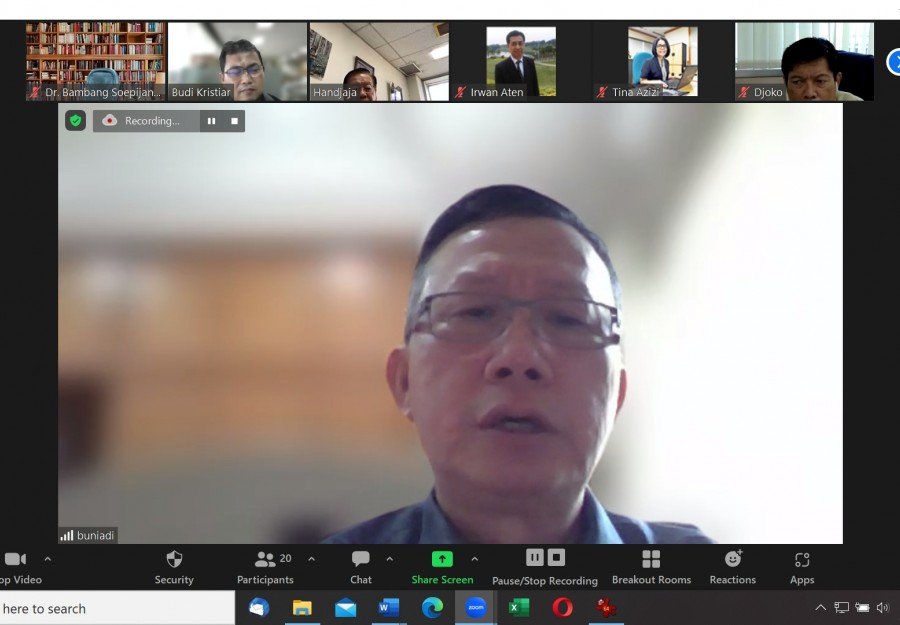
Task: Pause the recording from the top indicator
Action: click(x=211, y=121)
